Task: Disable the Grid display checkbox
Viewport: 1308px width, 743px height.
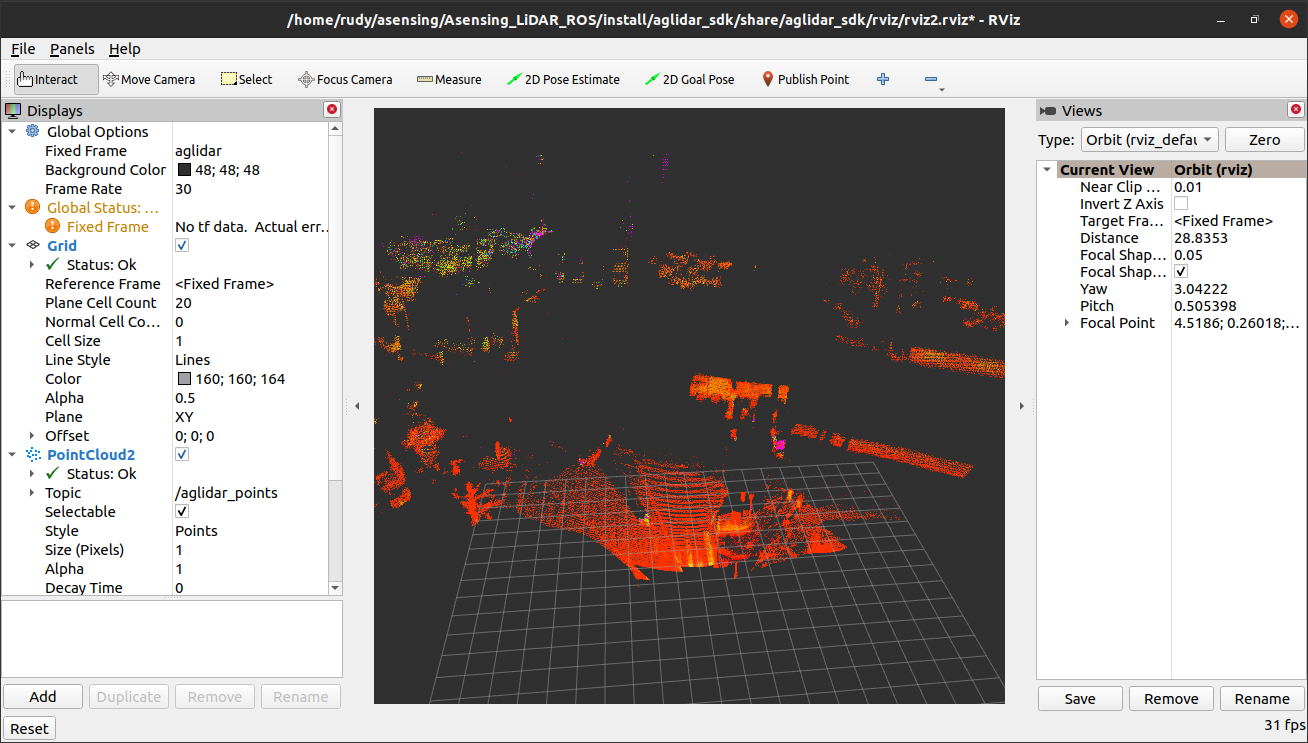Action: 181,245
